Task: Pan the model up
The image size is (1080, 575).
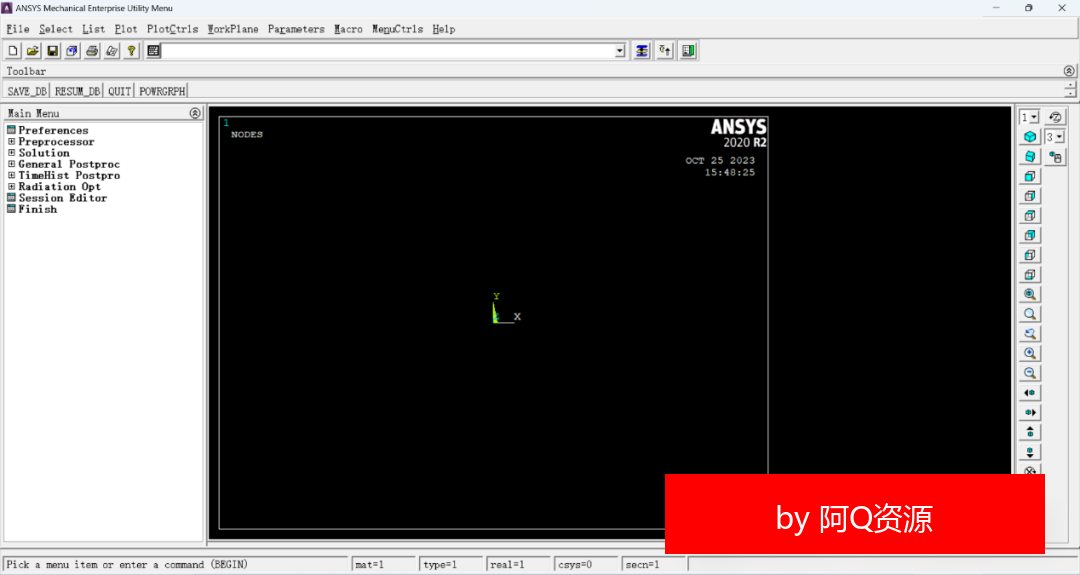Action: pyautogui.click(x=1030, y=432)
